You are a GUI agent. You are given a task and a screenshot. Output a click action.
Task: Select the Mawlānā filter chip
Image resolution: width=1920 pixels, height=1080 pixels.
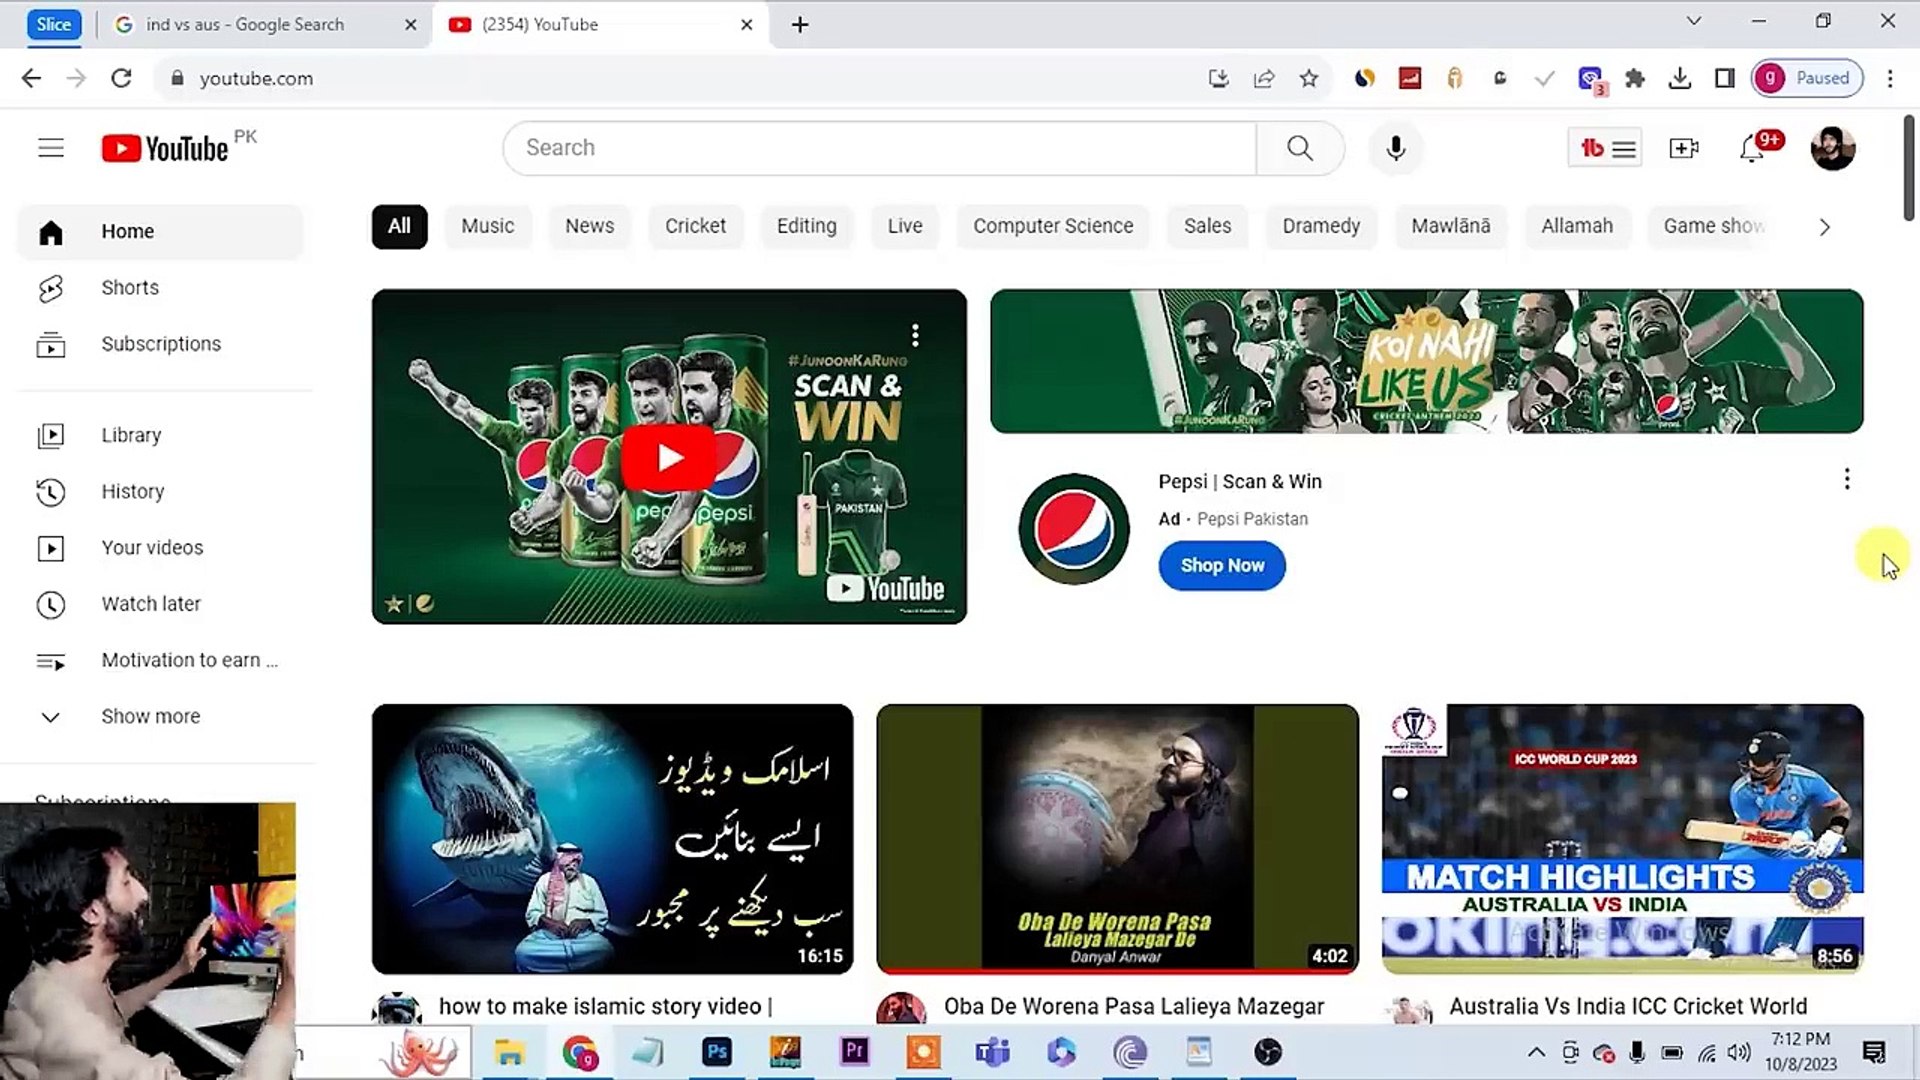[x=1451, y=226]
